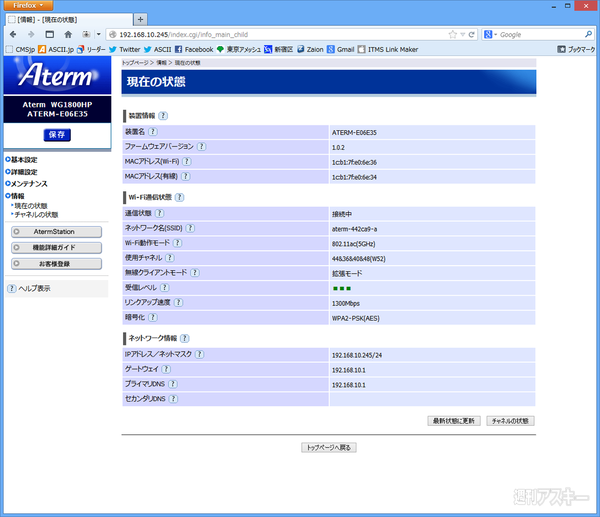Click help icon next to 使用チャネル
This screenshot has width=600, height=517.
(x=170, y=258)
